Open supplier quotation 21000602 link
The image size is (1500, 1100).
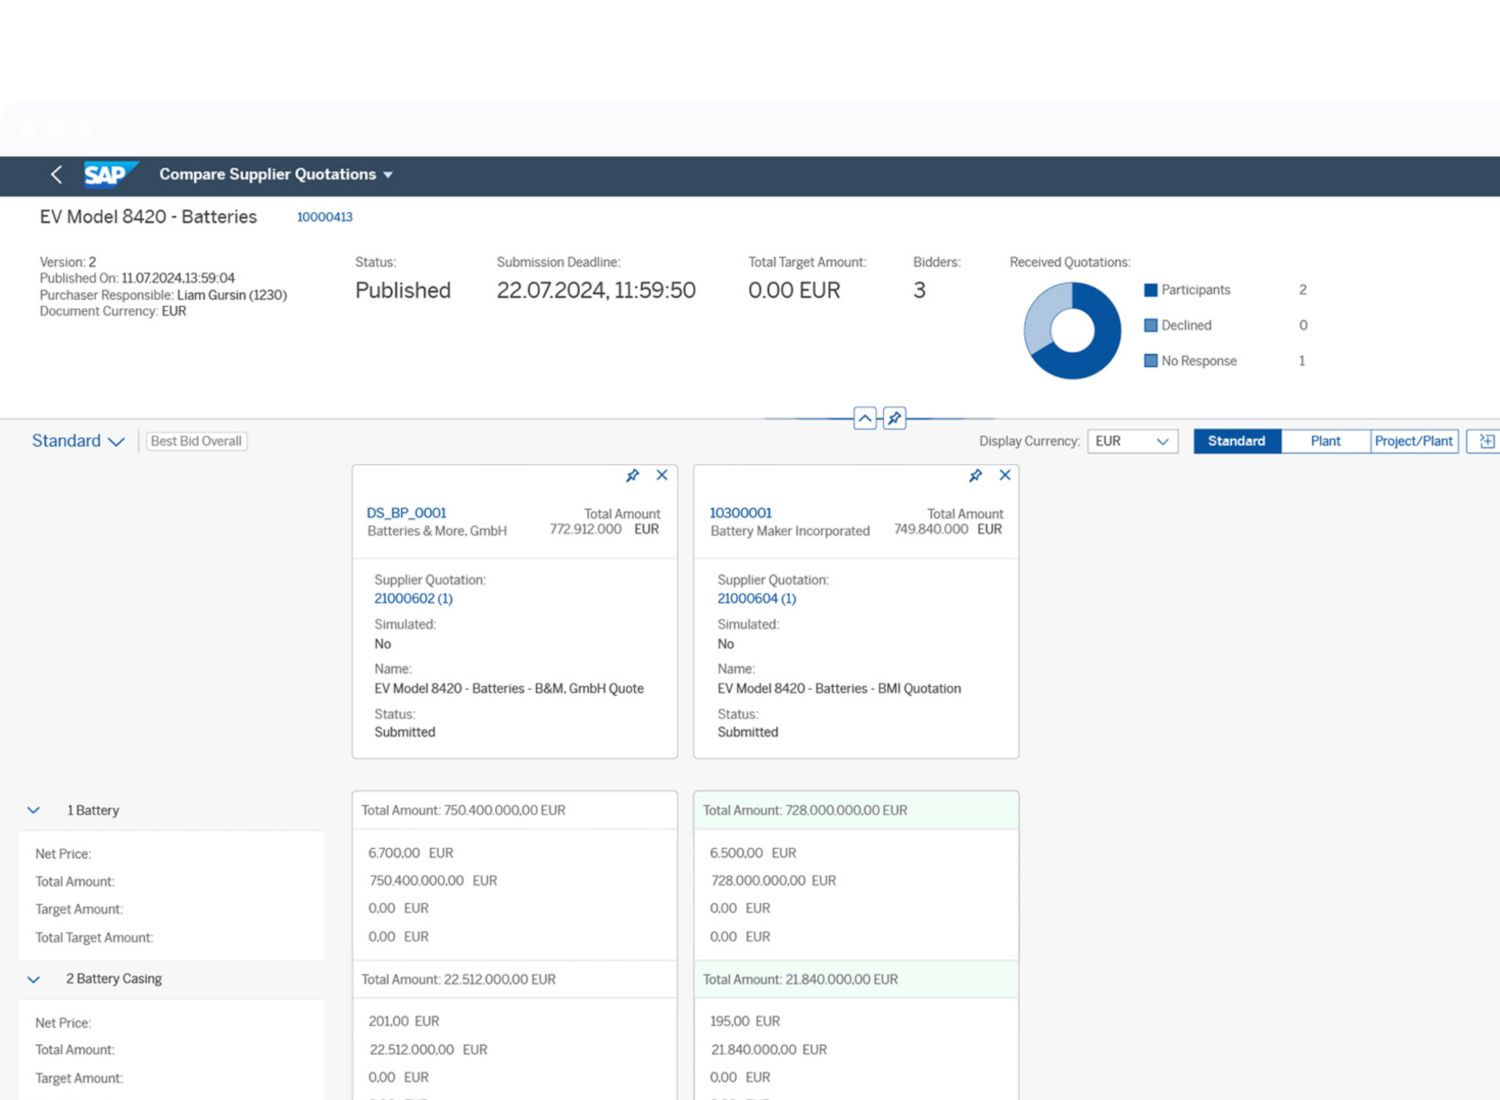coord(413,599)
